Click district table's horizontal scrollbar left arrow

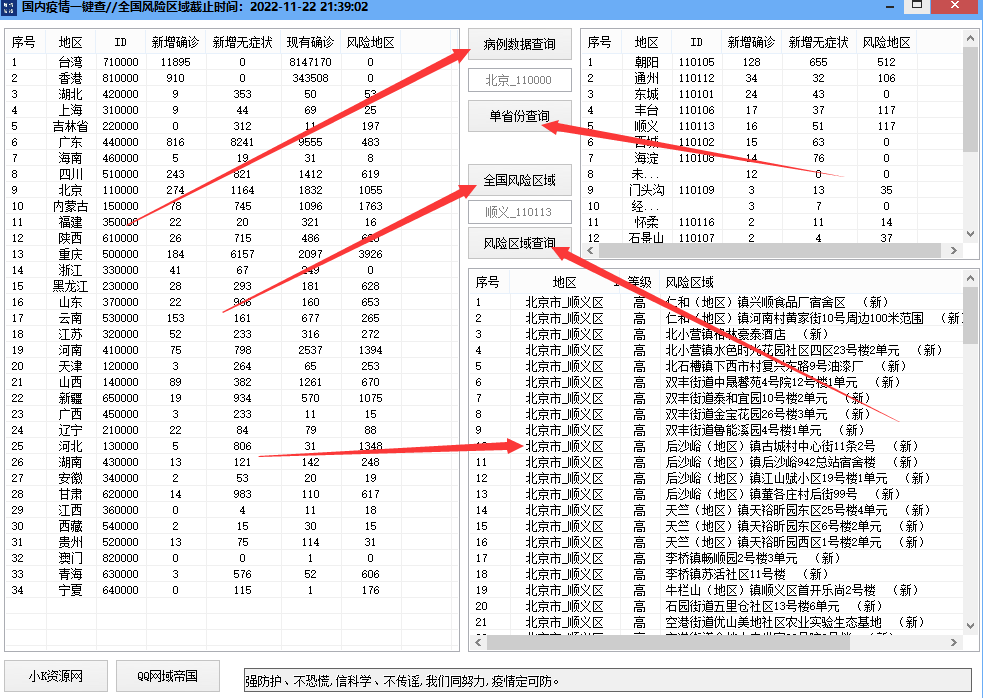pyautogui.click(x=591, y=250)
